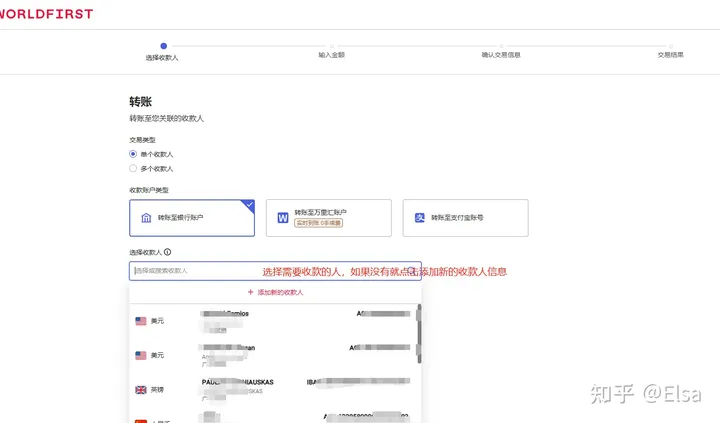Click the bank building icon in 转账至银行账户 card
This screenshot has width=720, height=423.
coord(146,218)
